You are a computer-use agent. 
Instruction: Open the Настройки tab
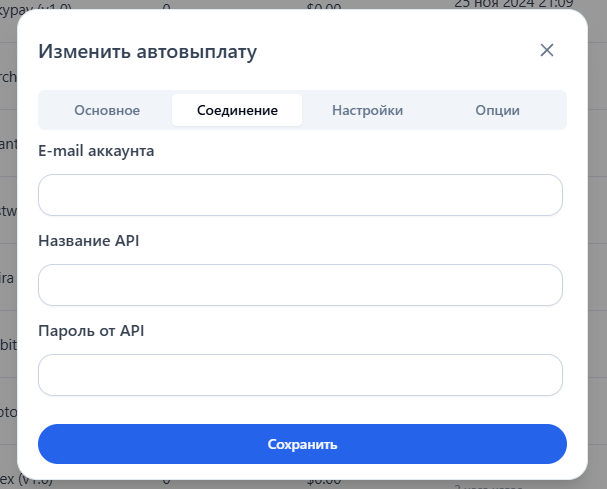click(x=367, y=110)
